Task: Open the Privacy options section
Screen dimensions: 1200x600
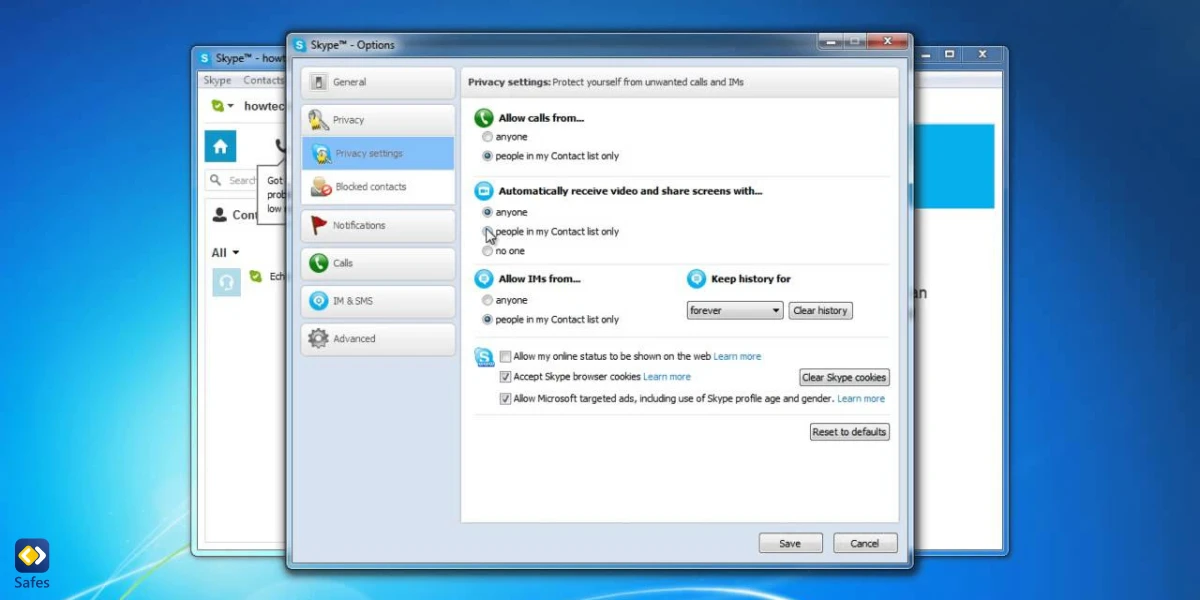Action: coord(378,120)
